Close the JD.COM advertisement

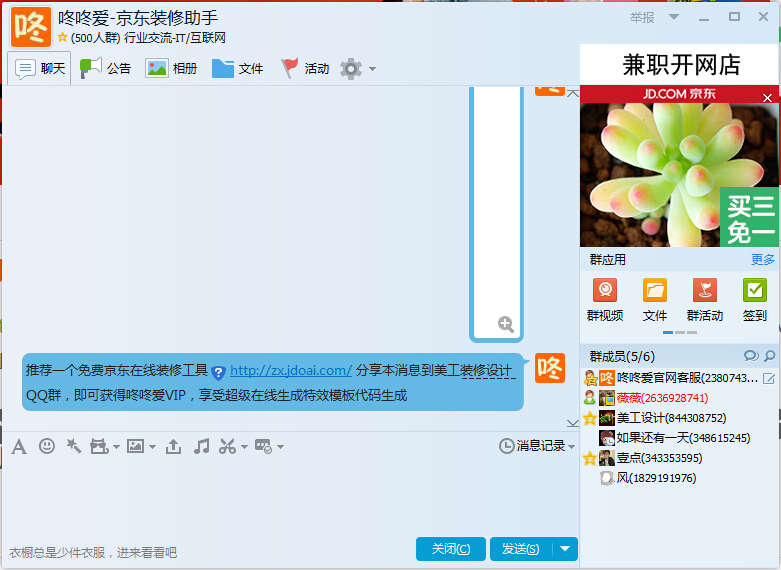coord(768,98)
